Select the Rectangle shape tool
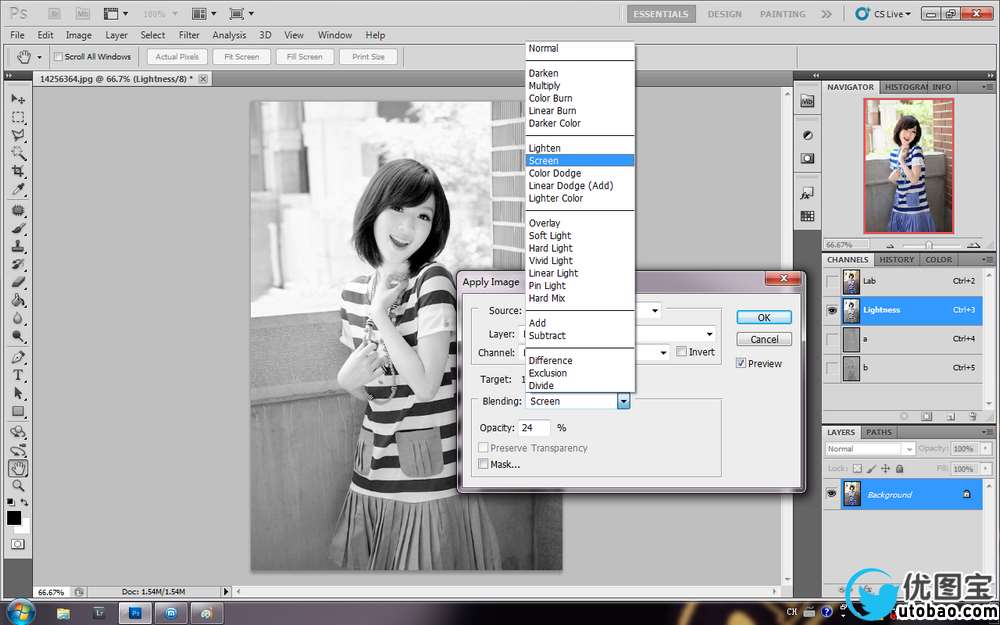Viewport: 1000px width, 625px height. click(18, 411)
